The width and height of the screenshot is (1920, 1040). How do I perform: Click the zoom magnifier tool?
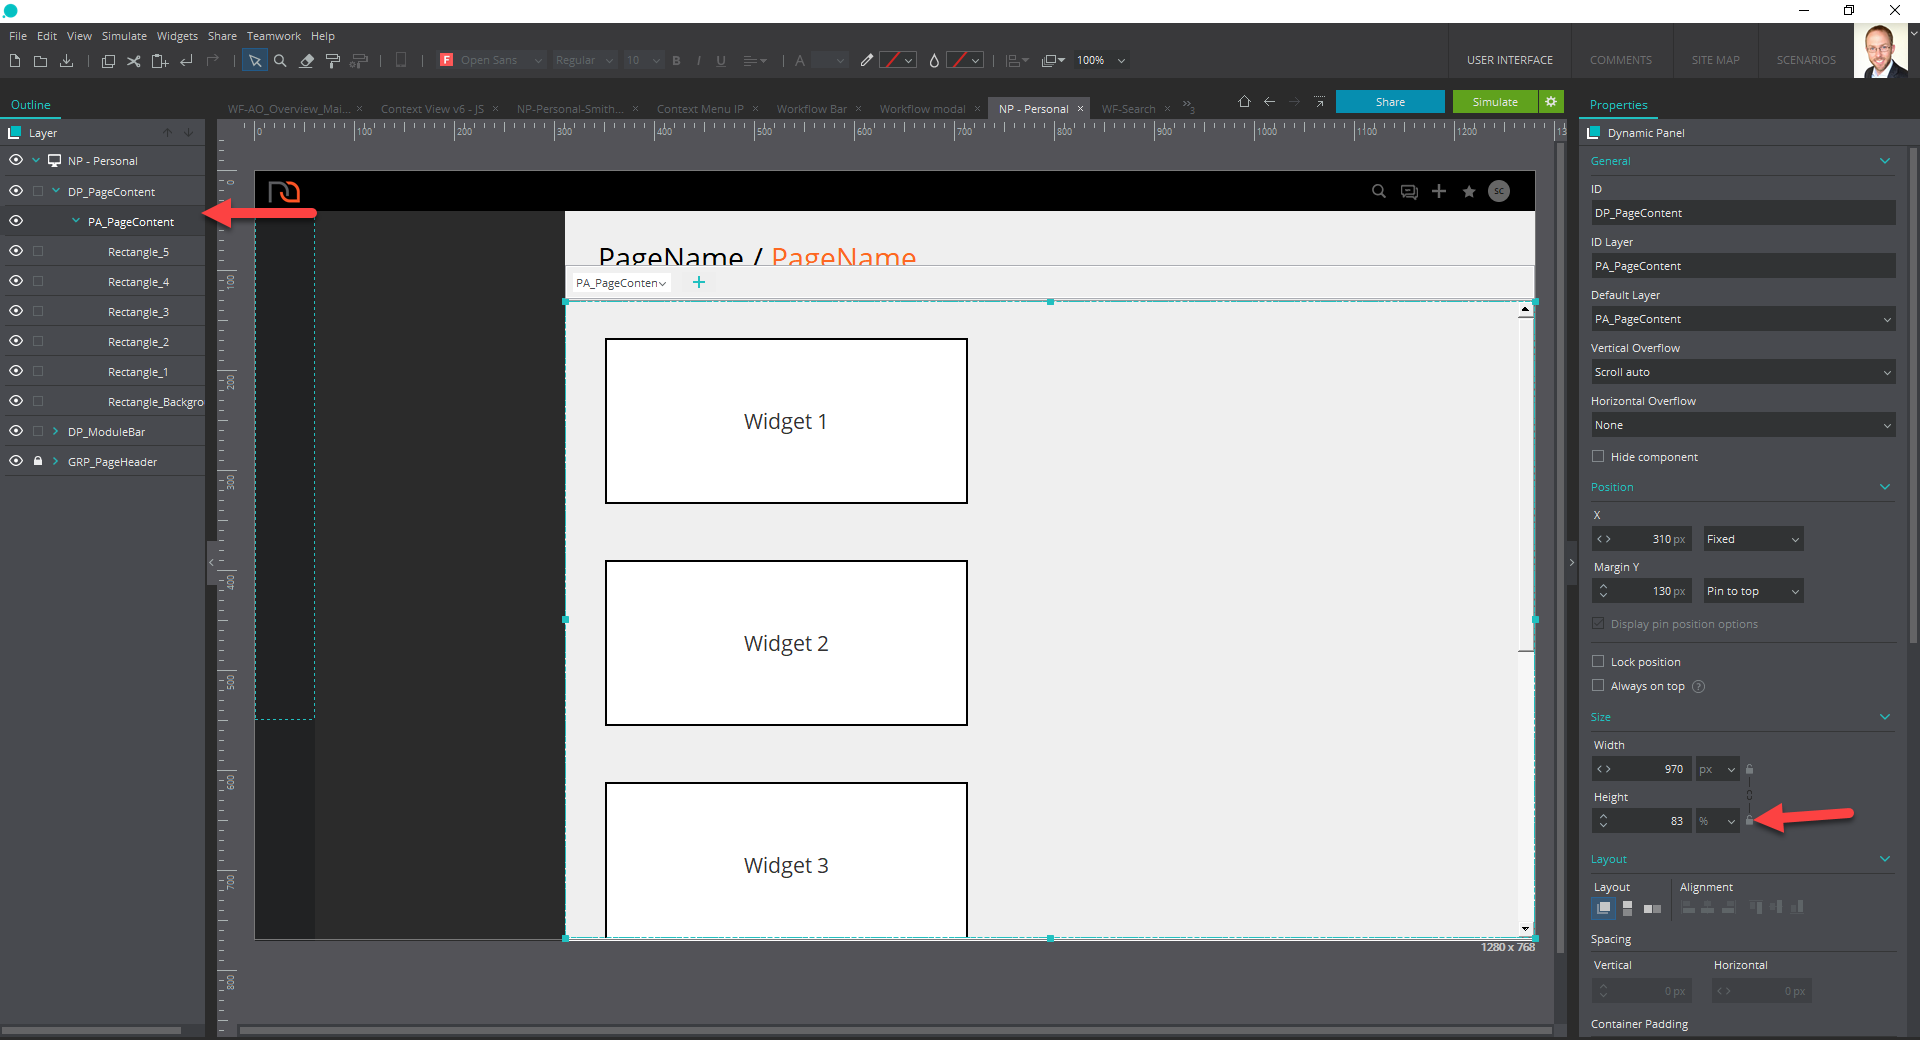(x=280, y=61)
